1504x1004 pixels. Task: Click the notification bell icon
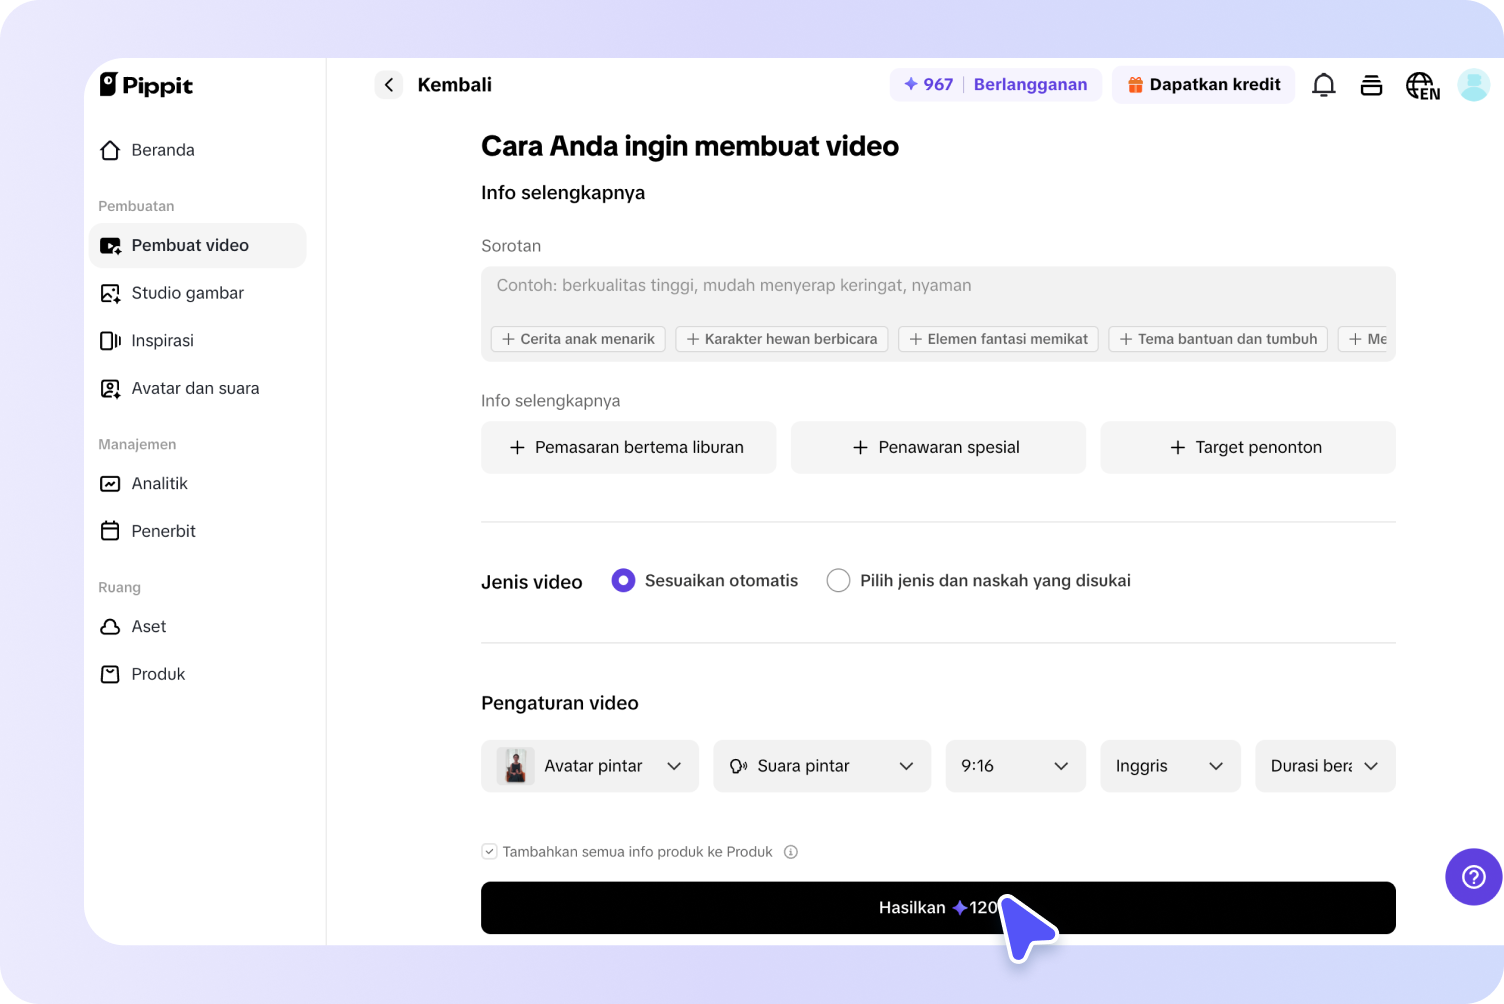pos(1323,85)
